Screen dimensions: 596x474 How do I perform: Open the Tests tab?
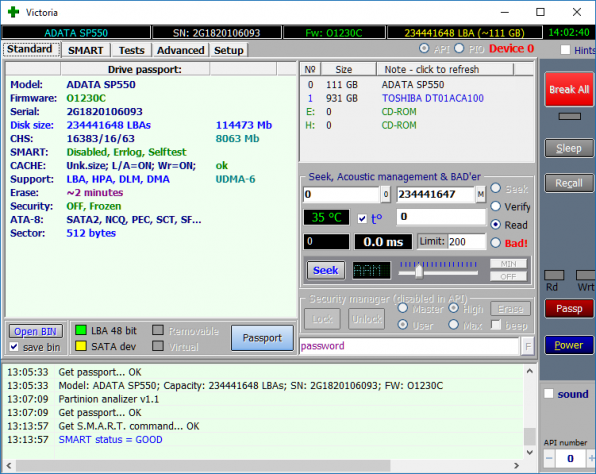(132, 50)
